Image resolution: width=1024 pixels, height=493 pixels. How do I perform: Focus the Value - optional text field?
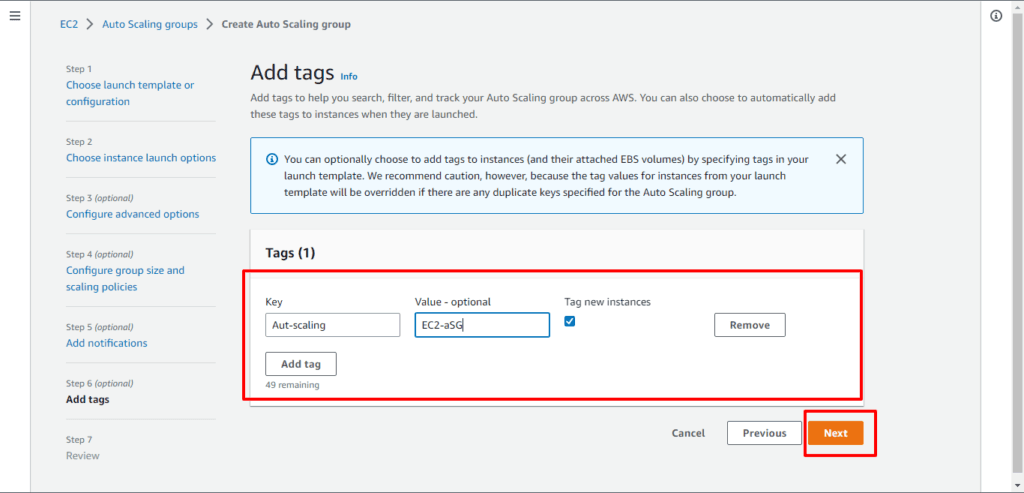[x=482, y=325]
